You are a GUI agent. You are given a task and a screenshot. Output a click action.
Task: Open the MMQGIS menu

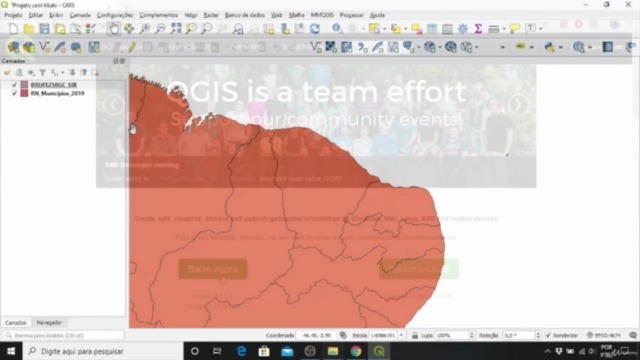click(x=322, y=15)
